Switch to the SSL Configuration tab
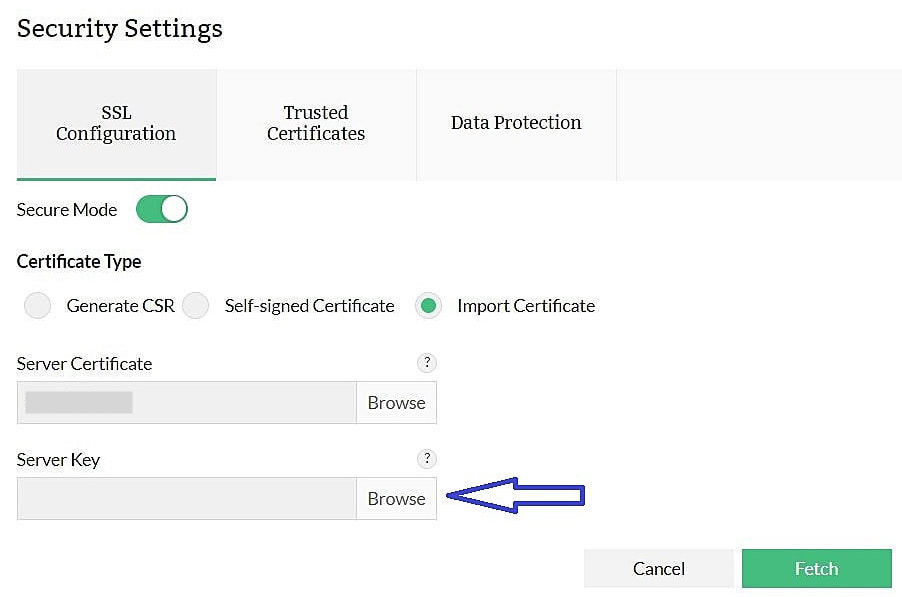Image resolution: width=902 pixels, height=597 pixels. tap(116, 123)
